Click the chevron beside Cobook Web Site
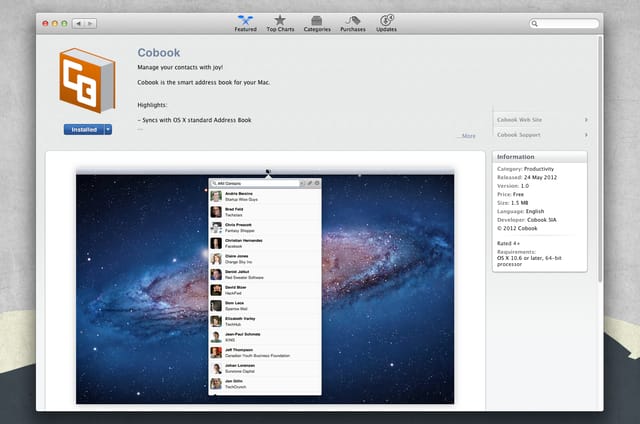 pyautogui.click(x=586, y=120)
